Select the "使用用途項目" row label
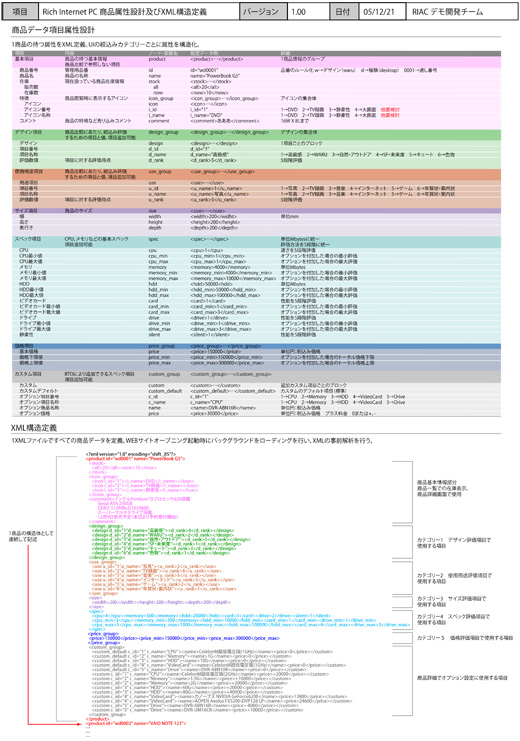Screen dimensions: 520x741 [29, 171]
